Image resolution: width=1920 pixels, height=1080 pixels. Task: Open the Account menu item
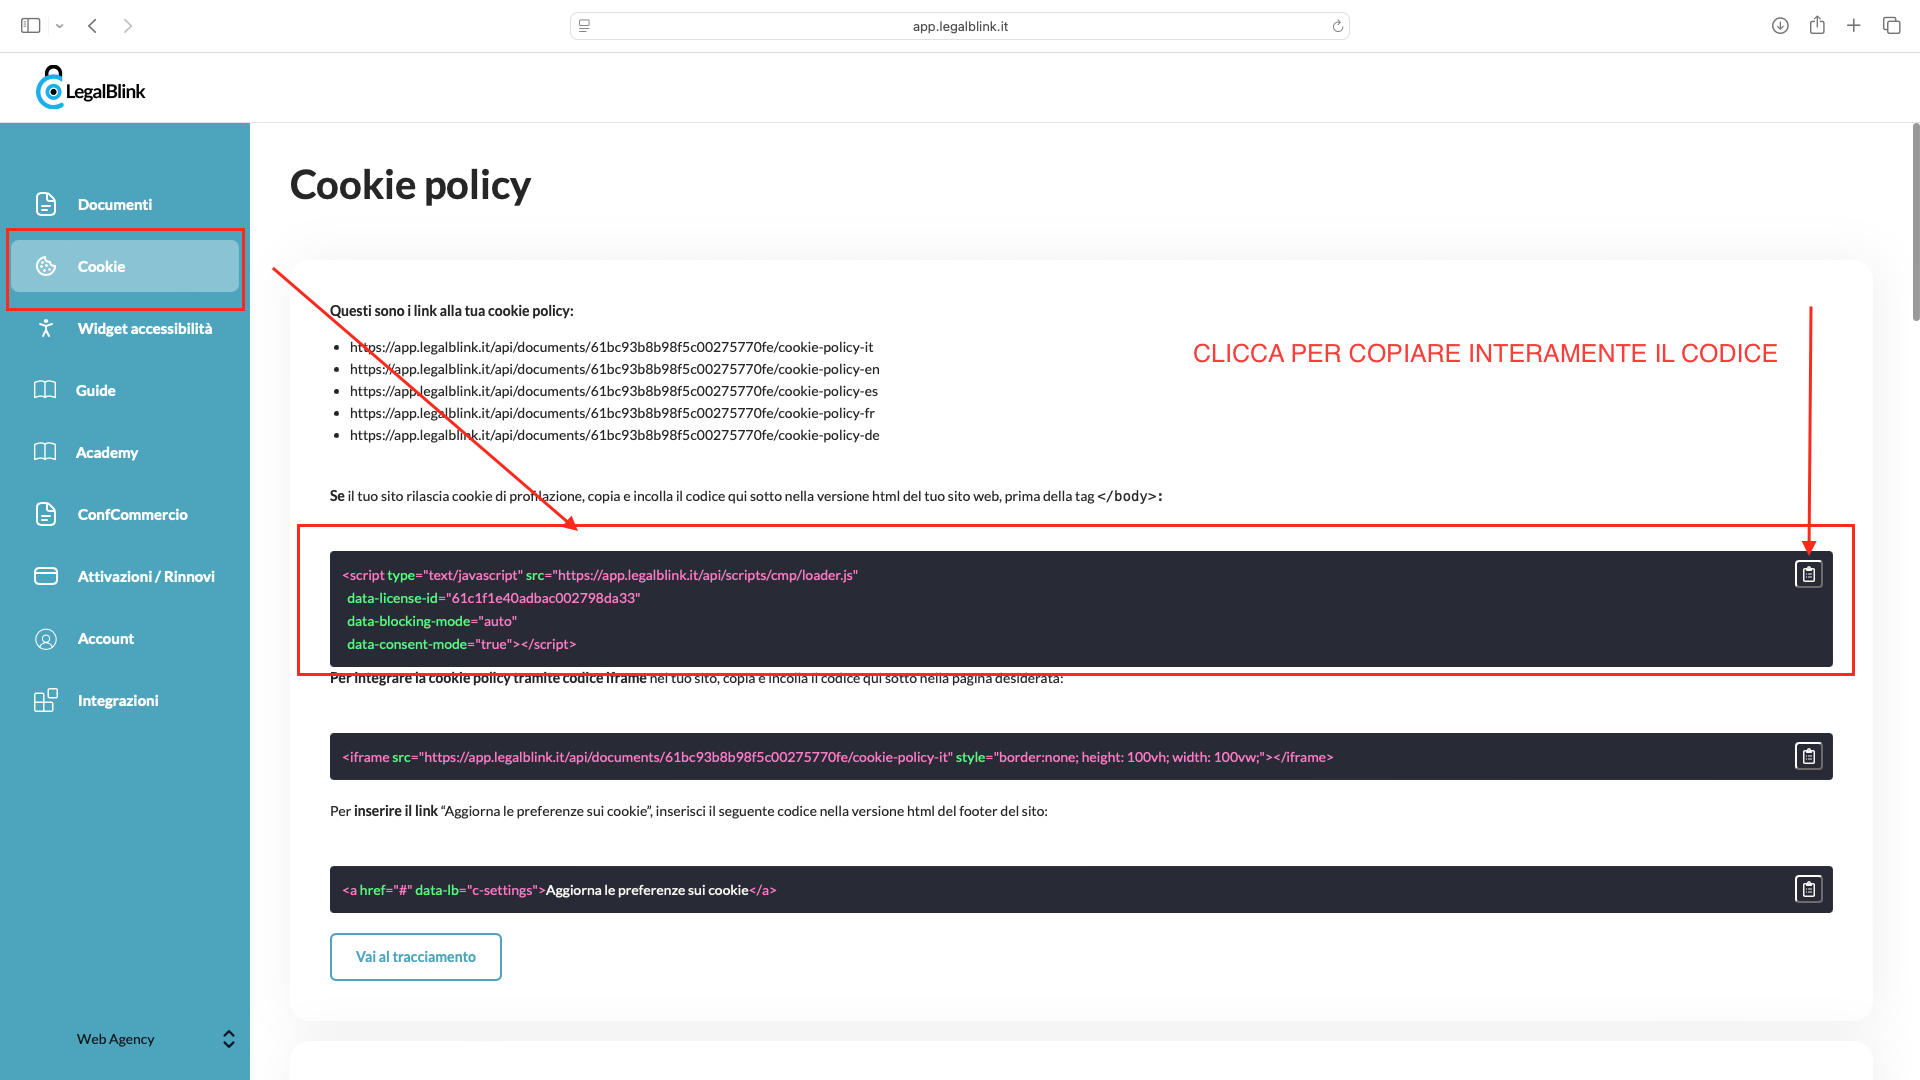coord(125,638)
